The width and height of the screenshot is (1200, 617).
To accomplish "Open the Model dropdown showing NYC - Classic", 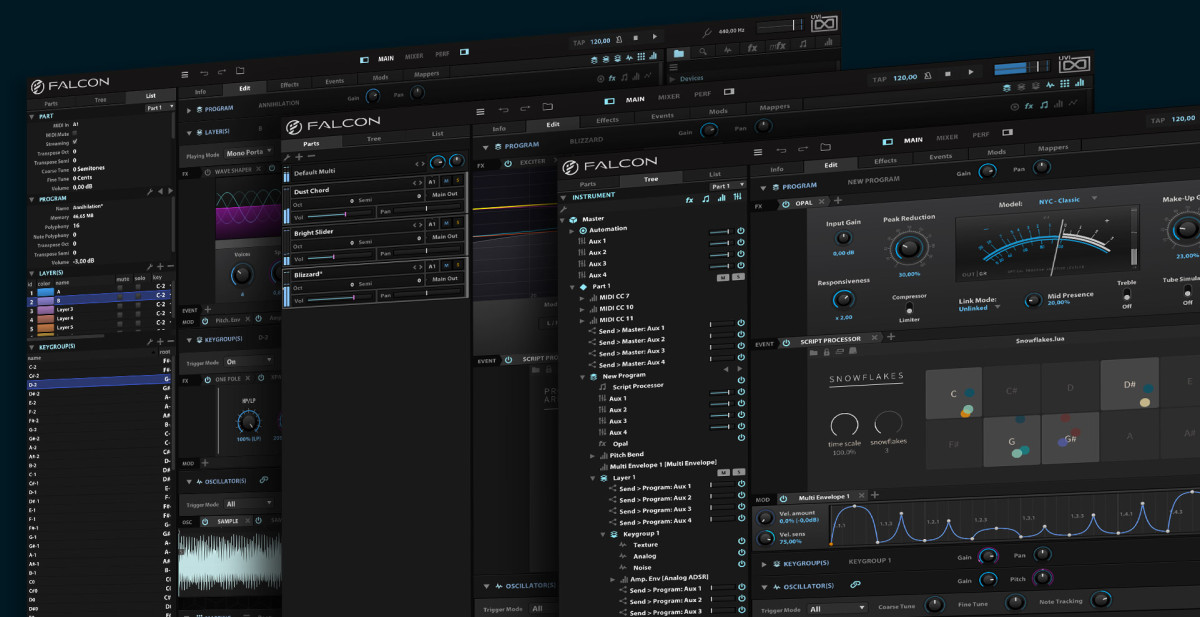I will pos(1068,200).
